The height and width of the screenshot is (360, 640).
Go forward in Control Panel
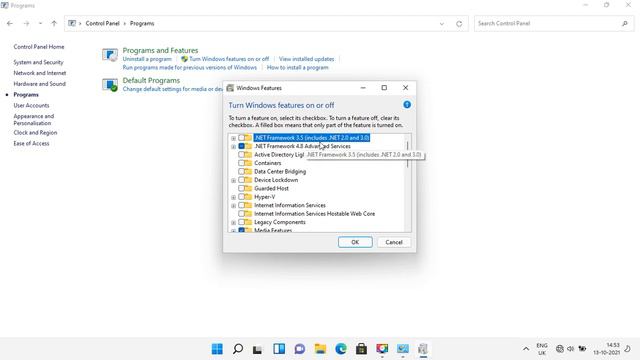click(x=26, y=24)
